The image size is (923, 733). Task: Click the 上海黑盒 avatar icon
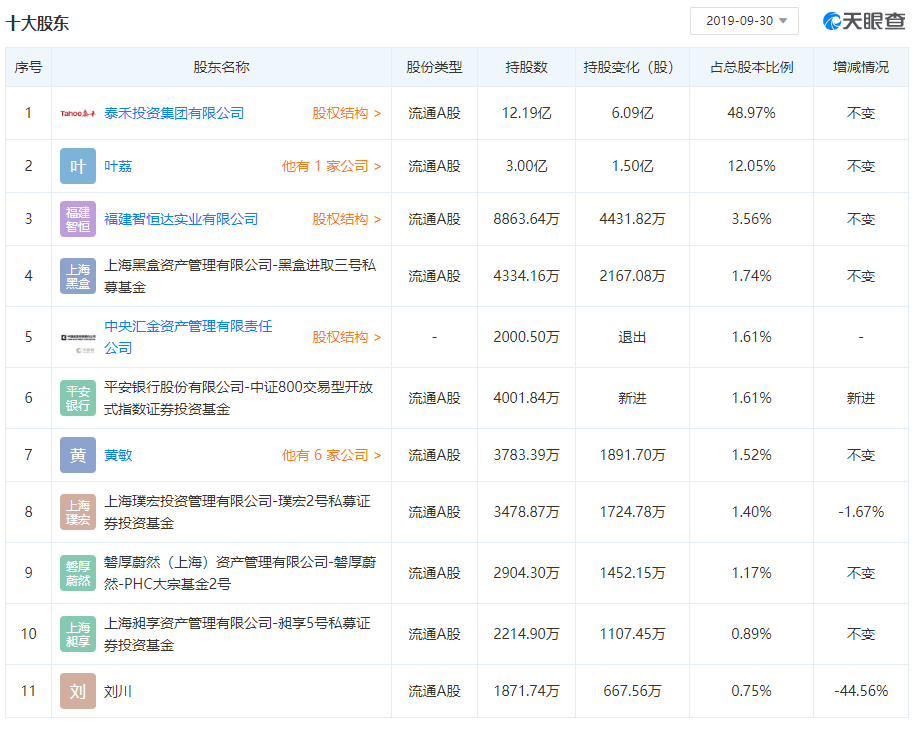pos(78,276)
